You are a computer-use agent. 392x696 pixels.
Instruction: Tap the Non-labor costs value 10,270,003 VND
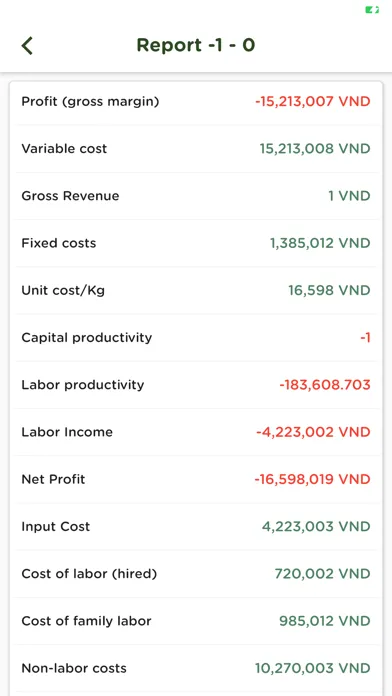(313, 668)
